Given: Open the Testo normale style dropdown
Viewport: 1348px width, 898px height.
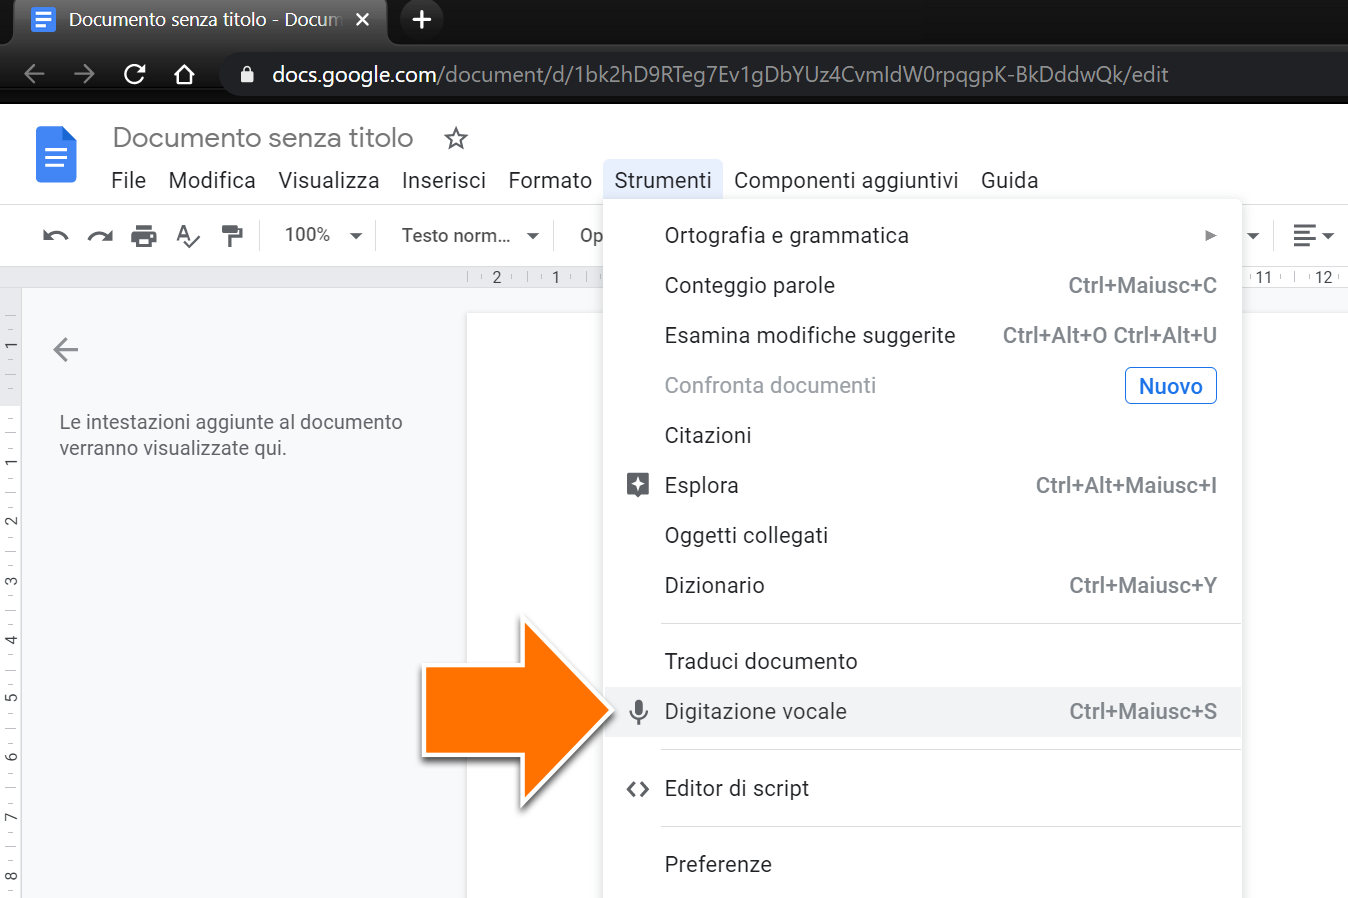Looking at the screenshot, I should [470, 235].
